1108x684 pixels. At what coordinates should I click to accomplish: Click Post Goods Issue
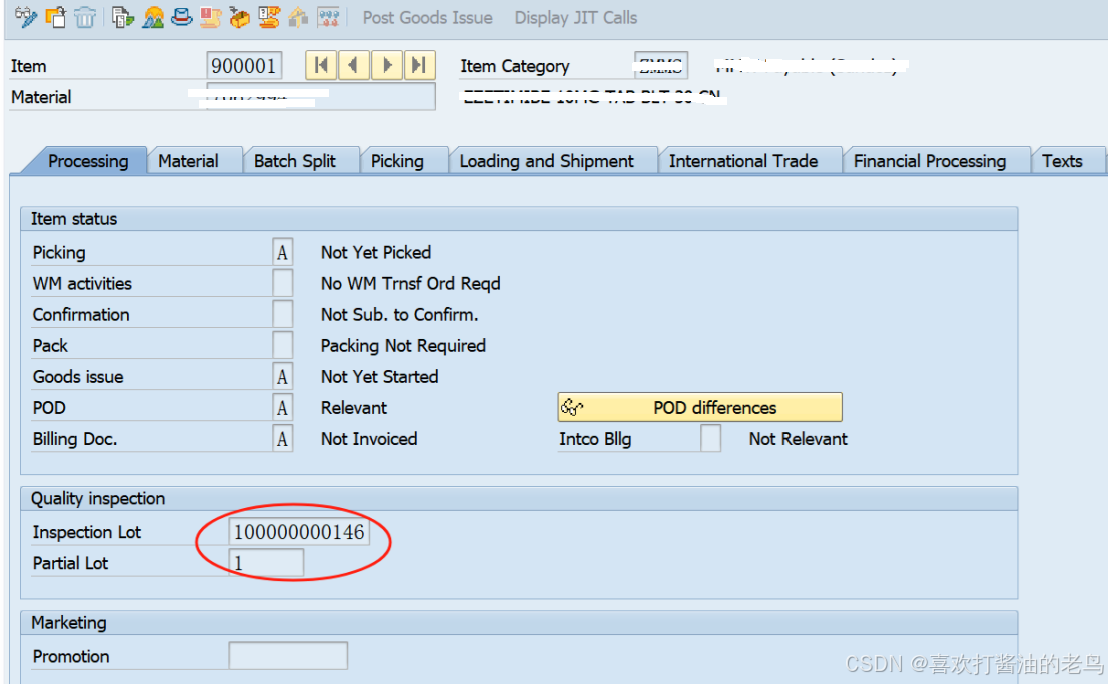click(x=427, y=17)
